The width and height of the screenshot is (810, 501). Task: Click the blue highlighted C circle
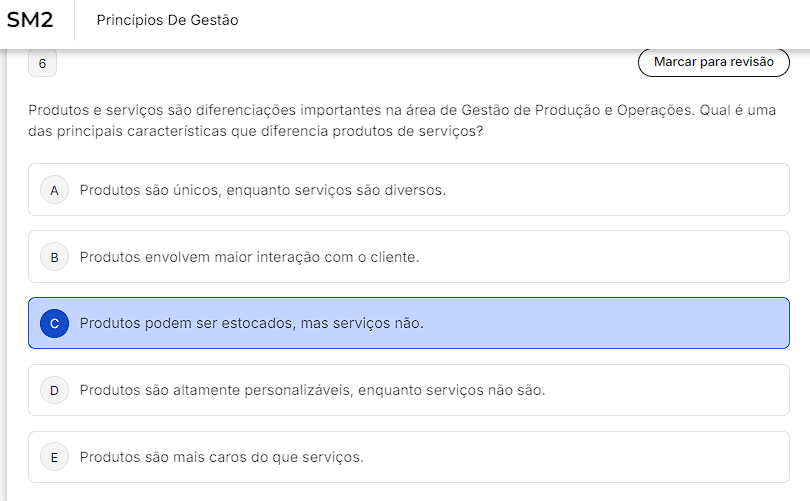[x=54, y=323]
